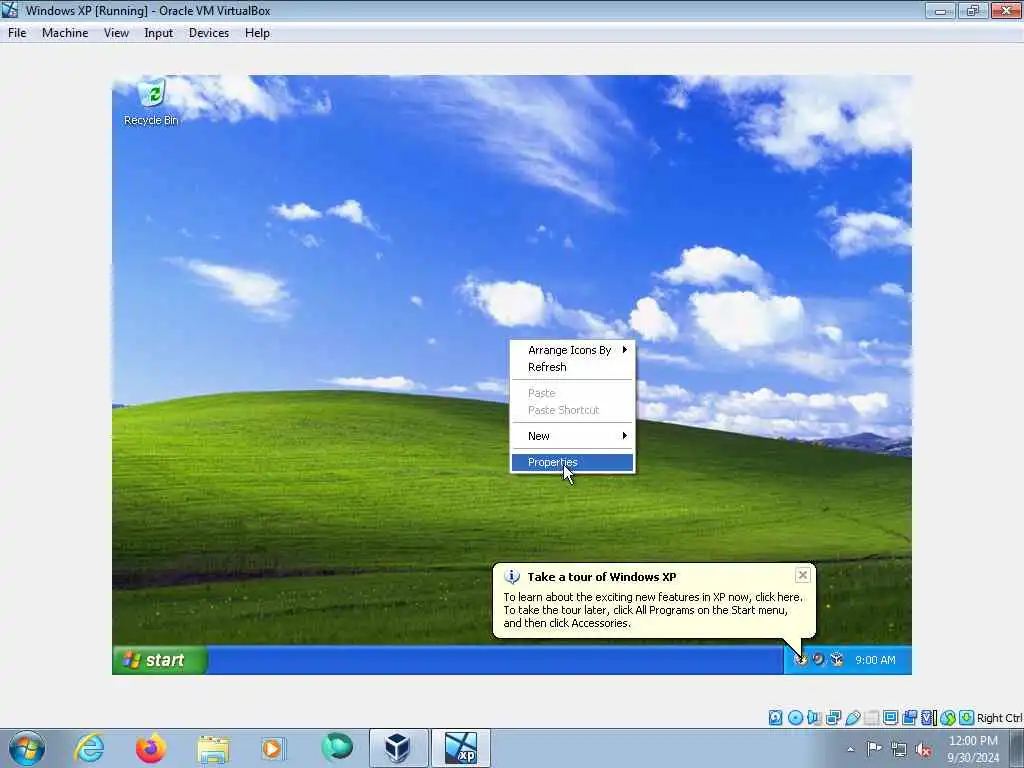
Task: Click the Right Ctrl host key label
Action: tap(999, 718)
